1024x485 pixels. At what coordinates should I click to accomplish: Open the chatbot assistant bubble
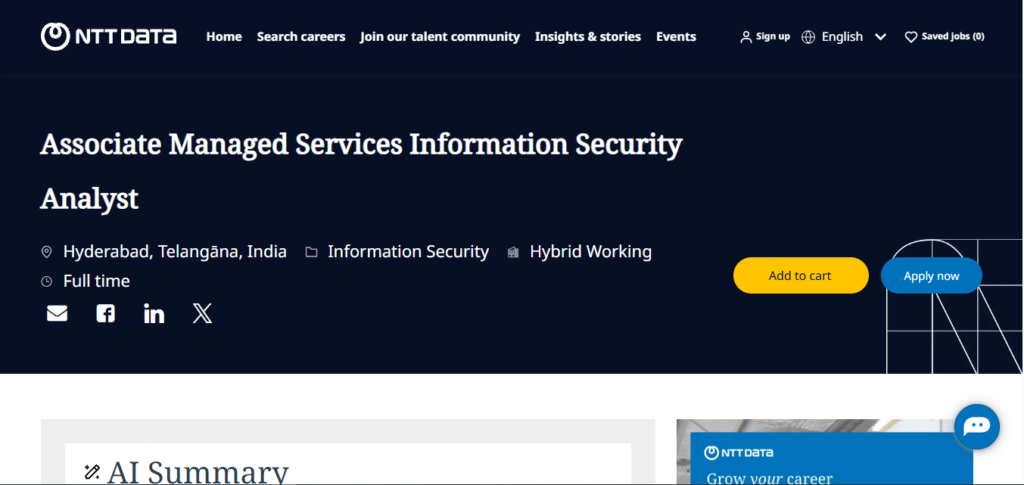(x=977, y=427)
